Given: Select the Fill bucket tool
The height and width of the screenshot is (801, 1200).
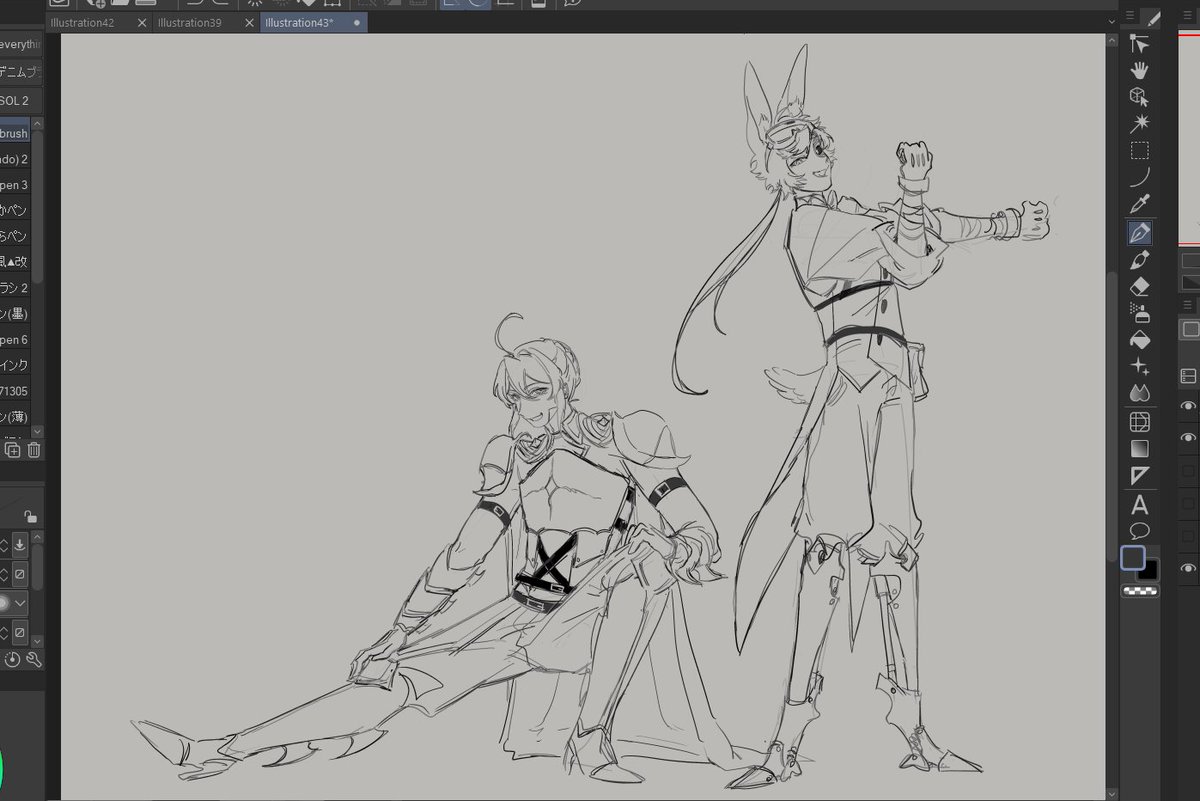Looking at the screenshot, I should click(x=1139, y=341).
